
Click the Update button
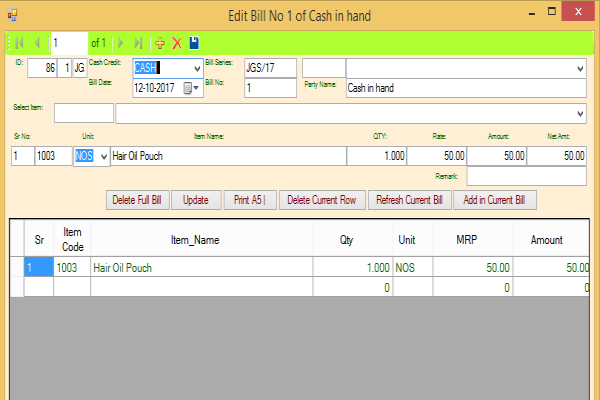(x=196, y=200)
